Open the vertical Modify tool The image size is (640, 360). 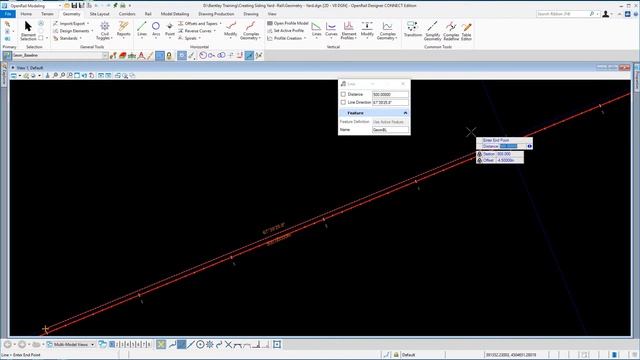click(367, 30)
